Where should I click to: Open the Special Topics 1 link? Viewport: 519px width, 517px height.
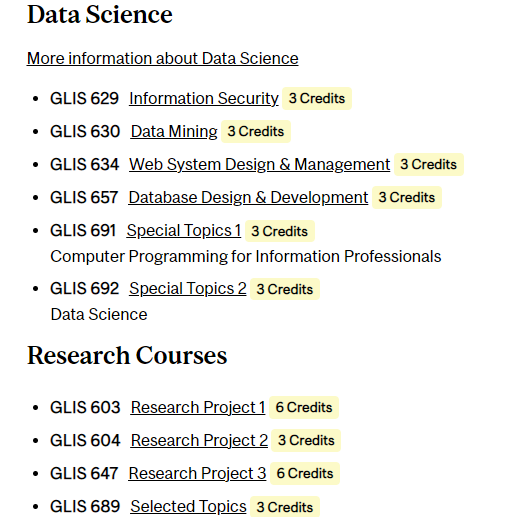(184, 231)
